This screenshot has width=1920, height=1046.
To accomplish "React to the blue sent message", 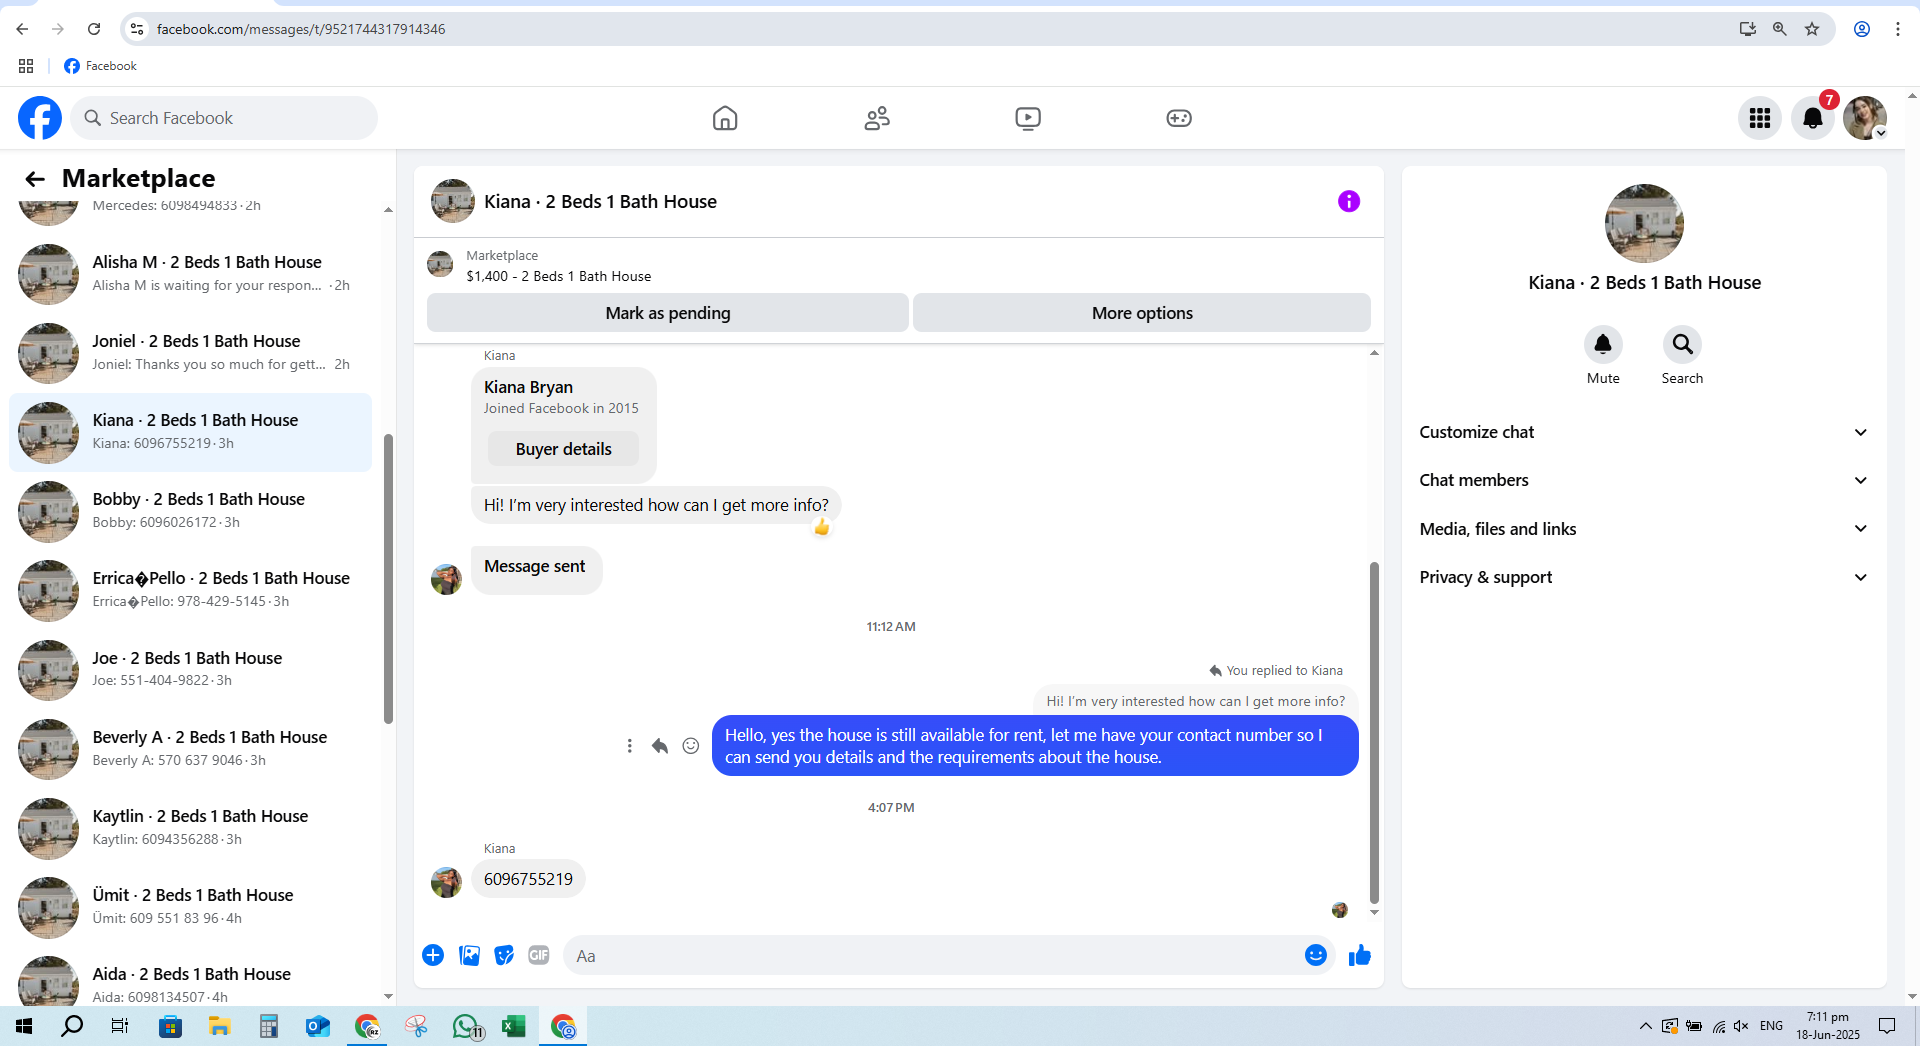I will point(691,746).
